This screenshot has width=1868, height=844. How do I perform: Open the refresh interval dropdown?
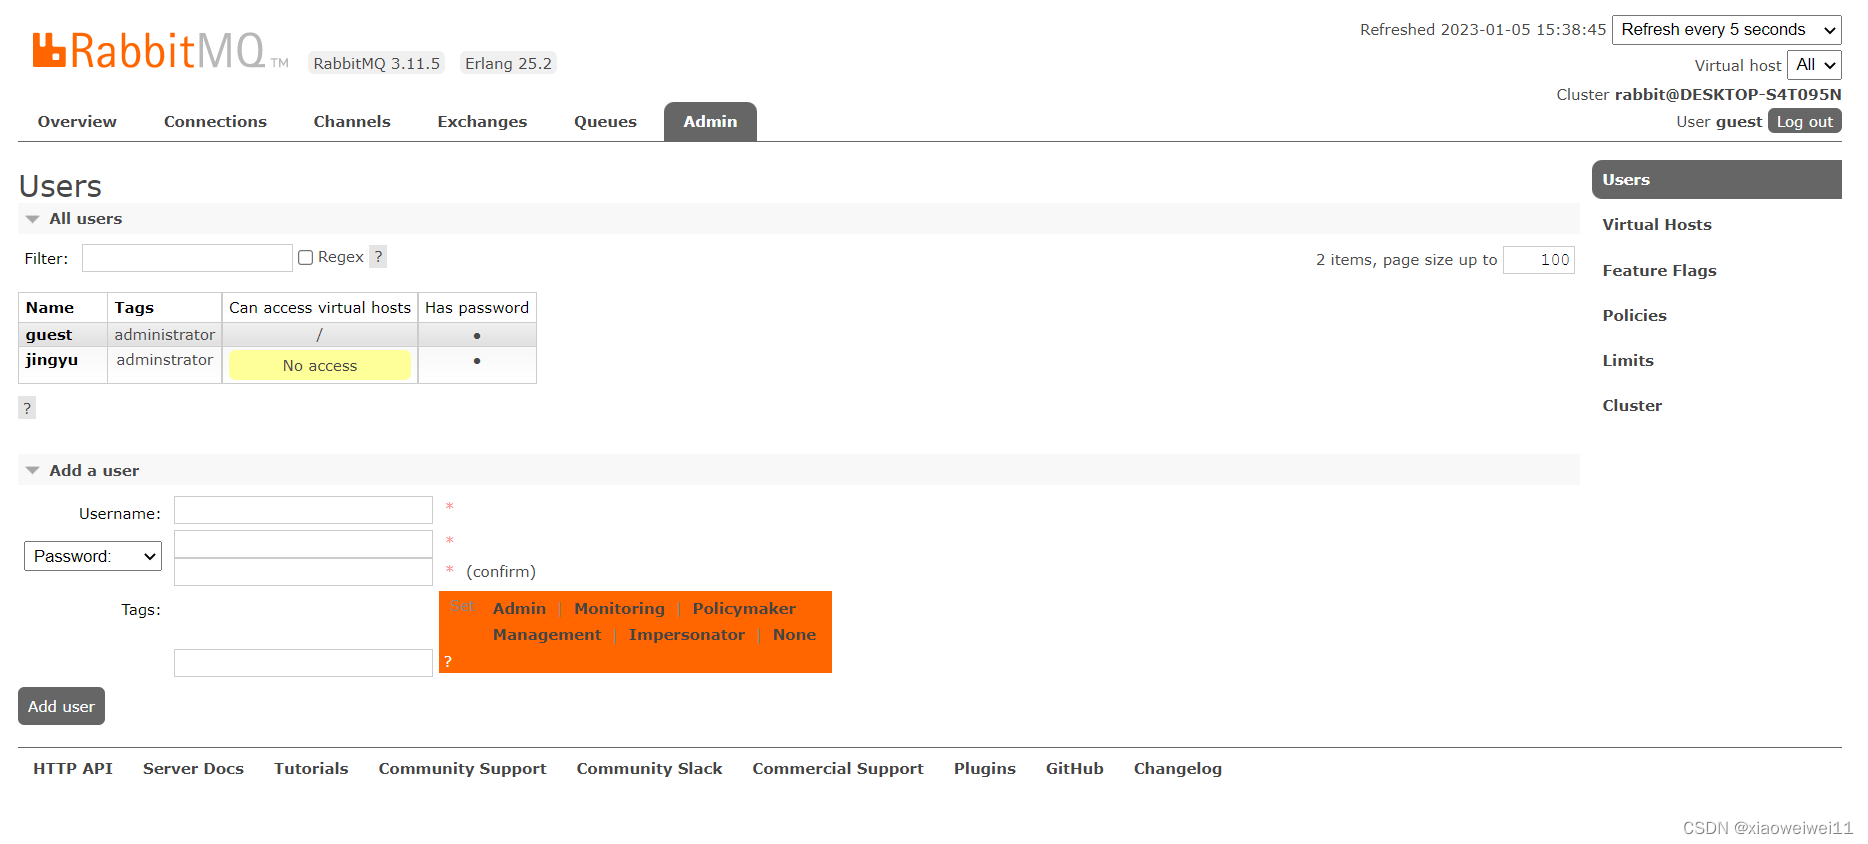point(1727,30)
